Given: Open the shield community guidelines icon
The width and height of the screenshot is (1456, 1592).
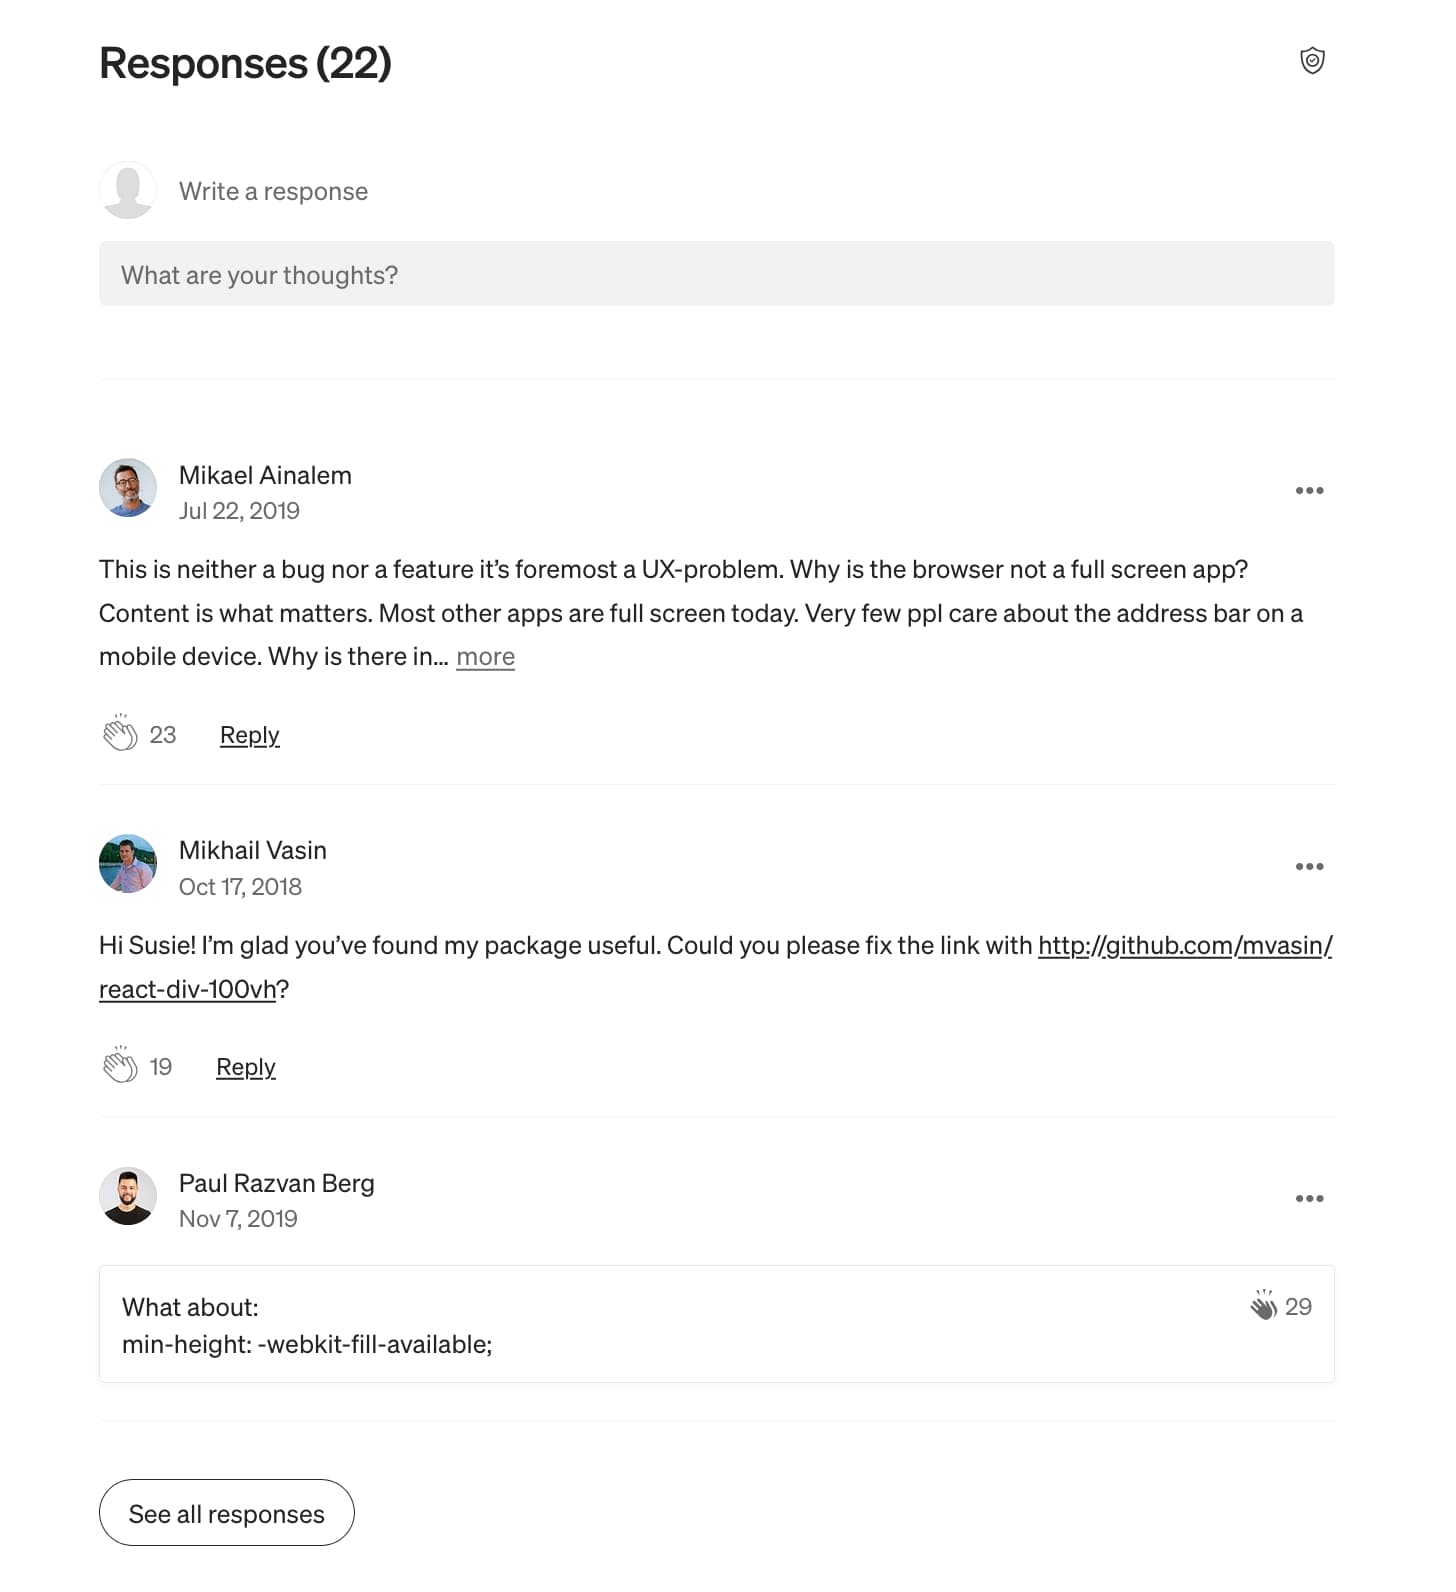Looking at the screenshot, I should coord(1312,61).
